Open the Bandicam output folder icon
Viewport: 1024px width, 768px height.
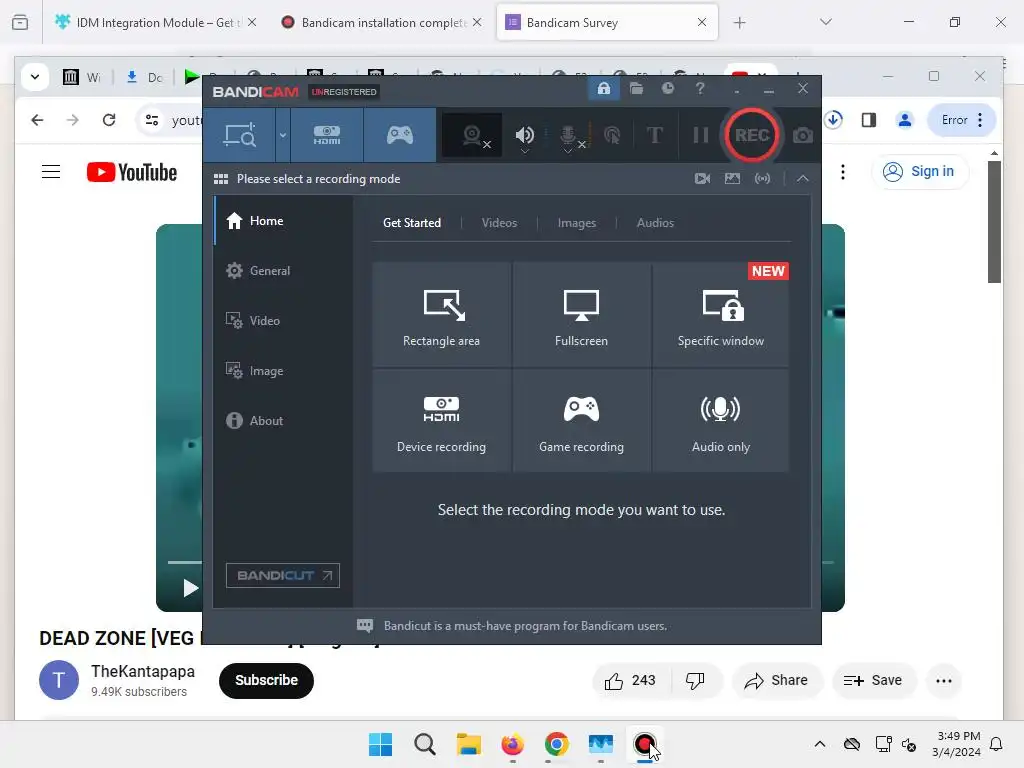636,88
